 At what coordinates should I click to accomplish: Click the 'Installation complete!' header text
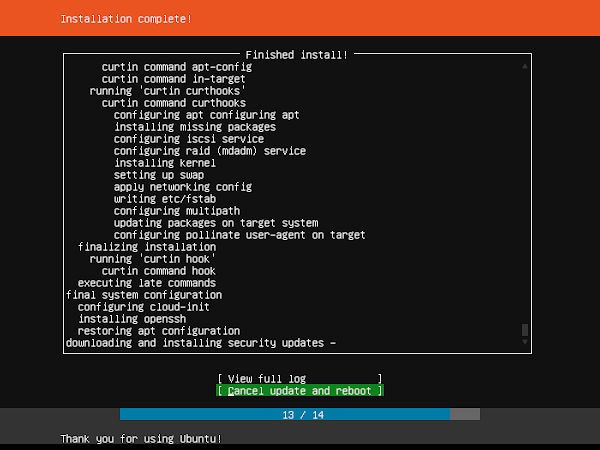point(126,19)
